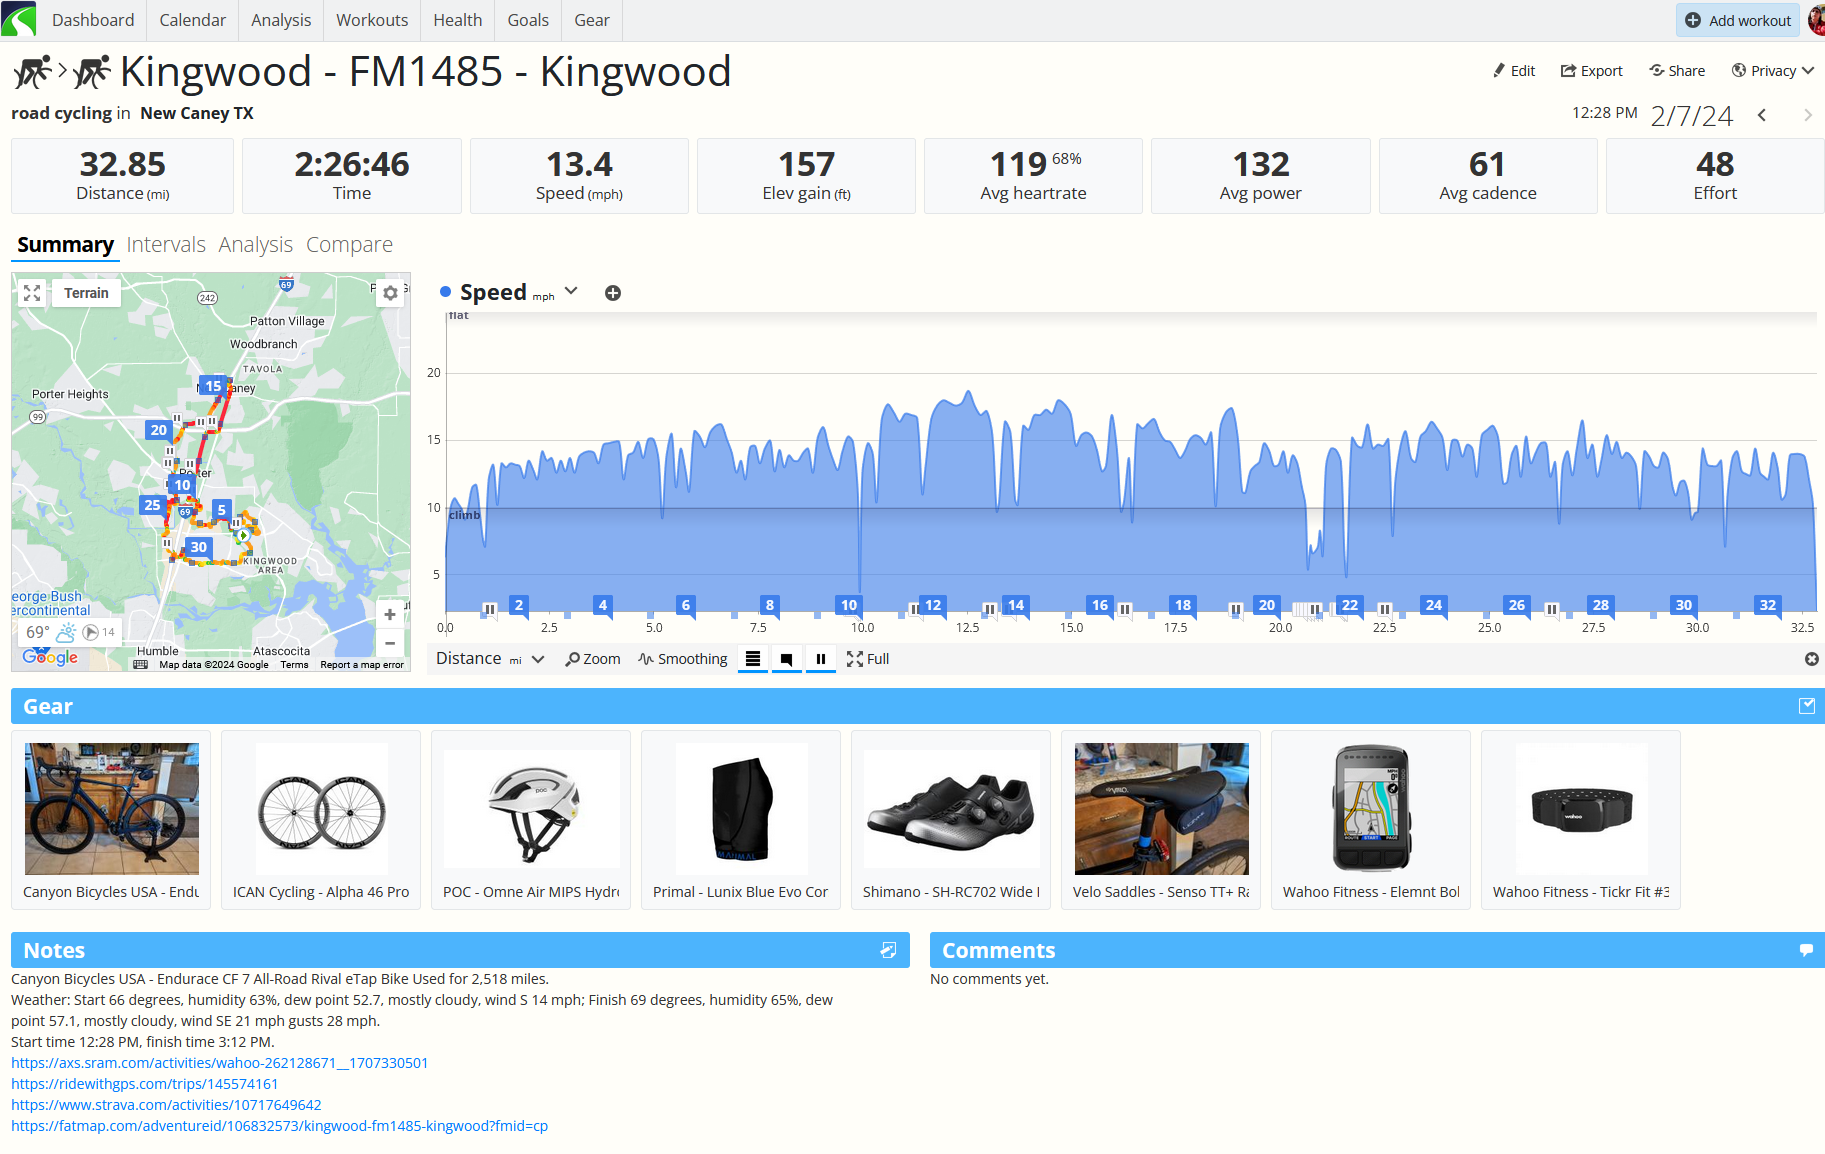Open Wahoo Fitness Elemnt Bolt card
The image size is (1825, 1154).
pyautogui.click(x=1371, y=820)
